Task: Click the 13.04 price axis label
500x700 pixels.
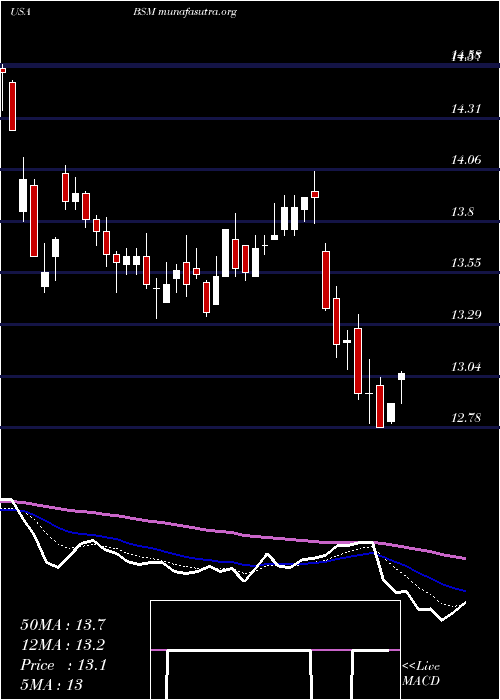Action: (466, 367)
